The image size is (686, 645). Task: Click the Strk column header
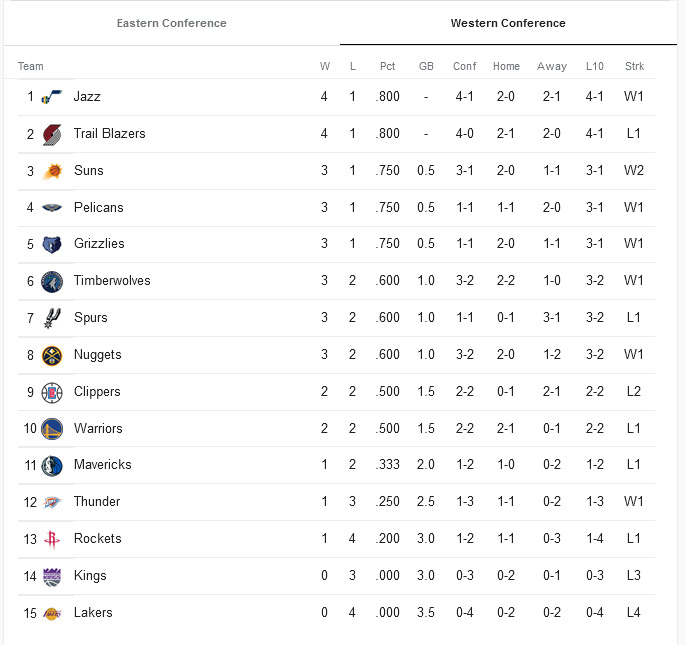634,67
